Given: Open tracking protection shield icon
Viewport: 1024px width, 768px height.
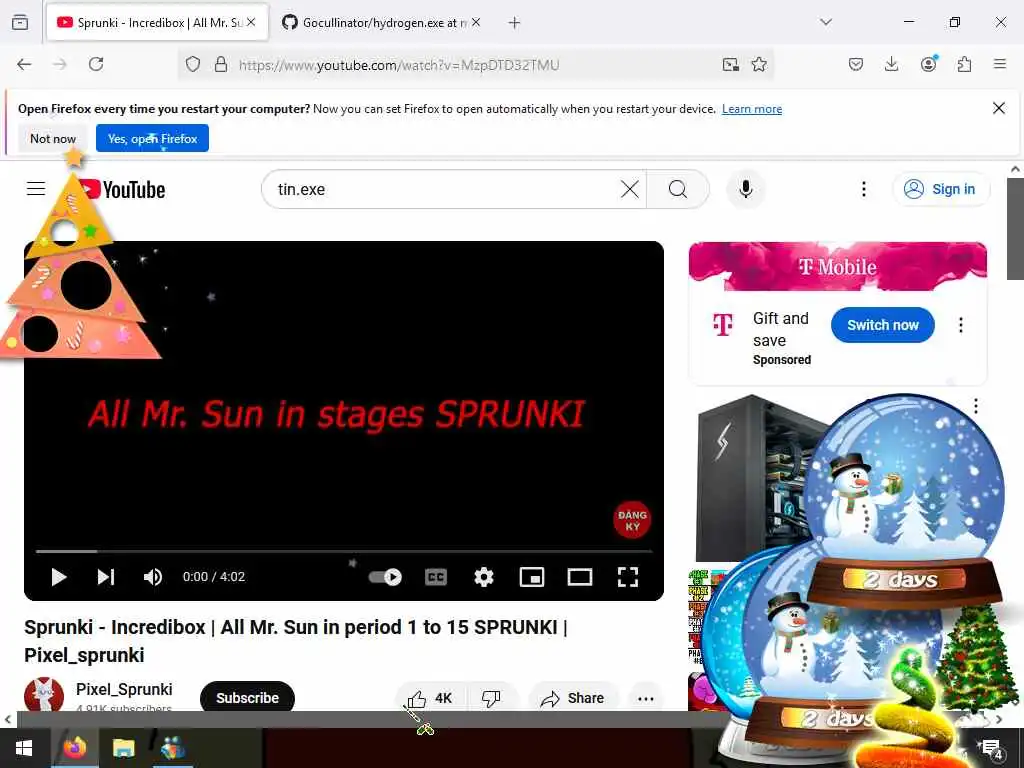Looking at the screenshot, I should 193,64.
